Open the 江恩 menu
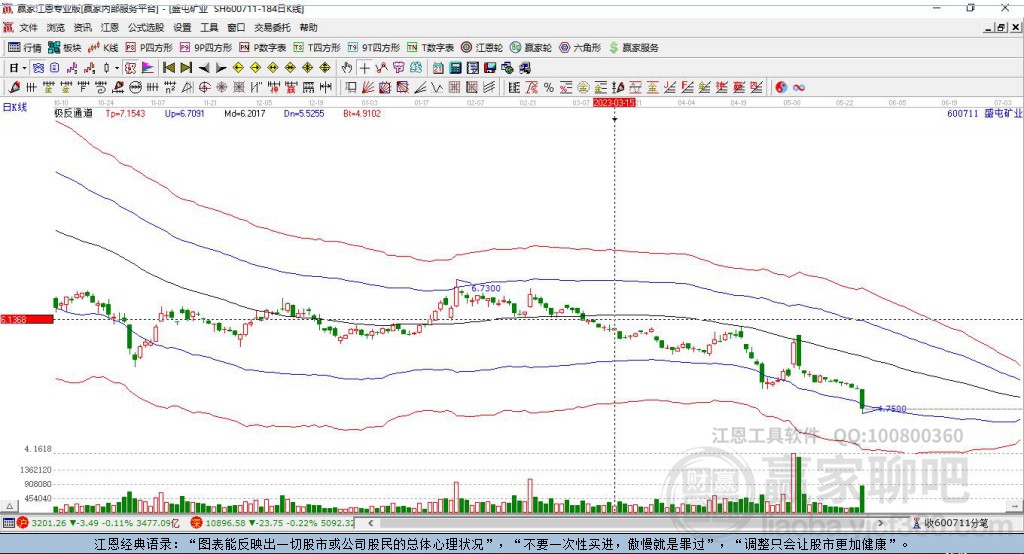The width and height of the screenshot is (1024, 554). [x=110, y=27]
